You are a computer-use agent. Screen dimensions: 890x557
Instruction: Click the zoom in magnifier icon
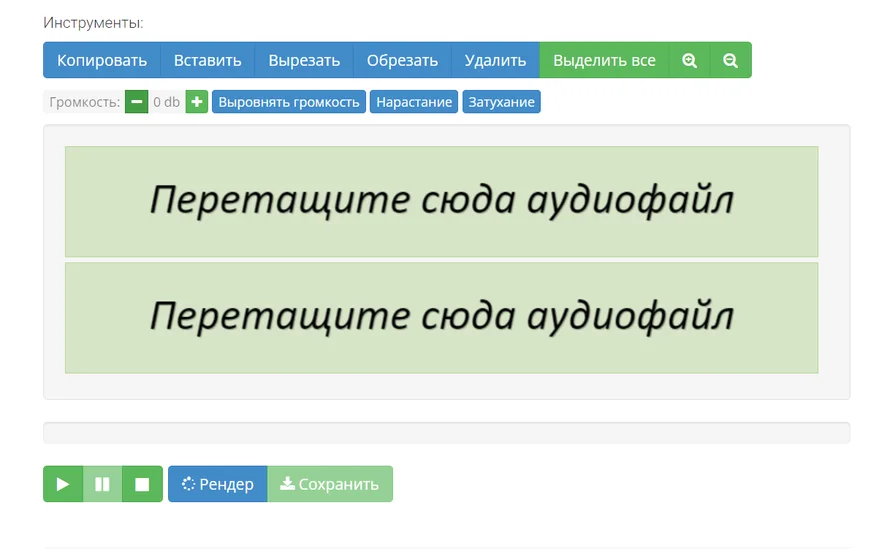690,60
